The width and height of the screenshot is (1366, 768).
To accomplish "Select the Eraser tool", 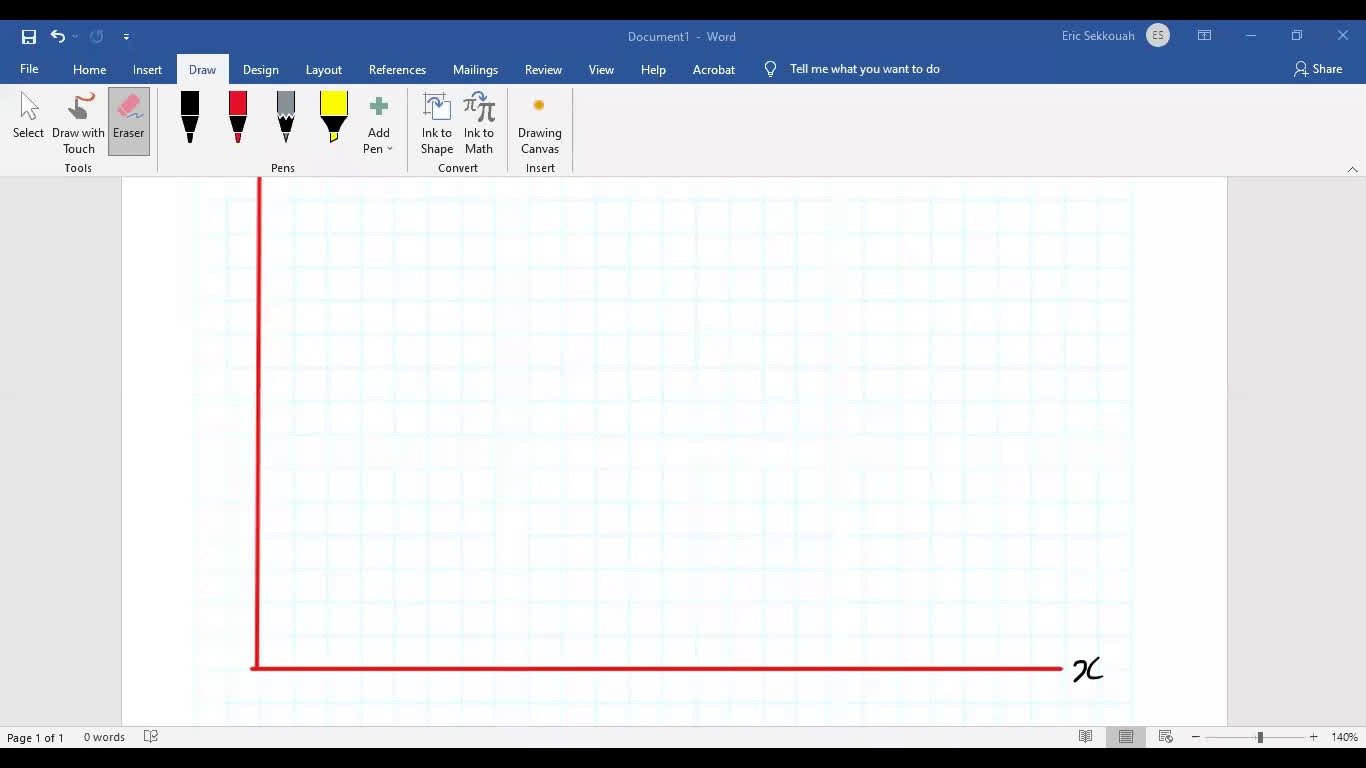I will coord(129,120).
